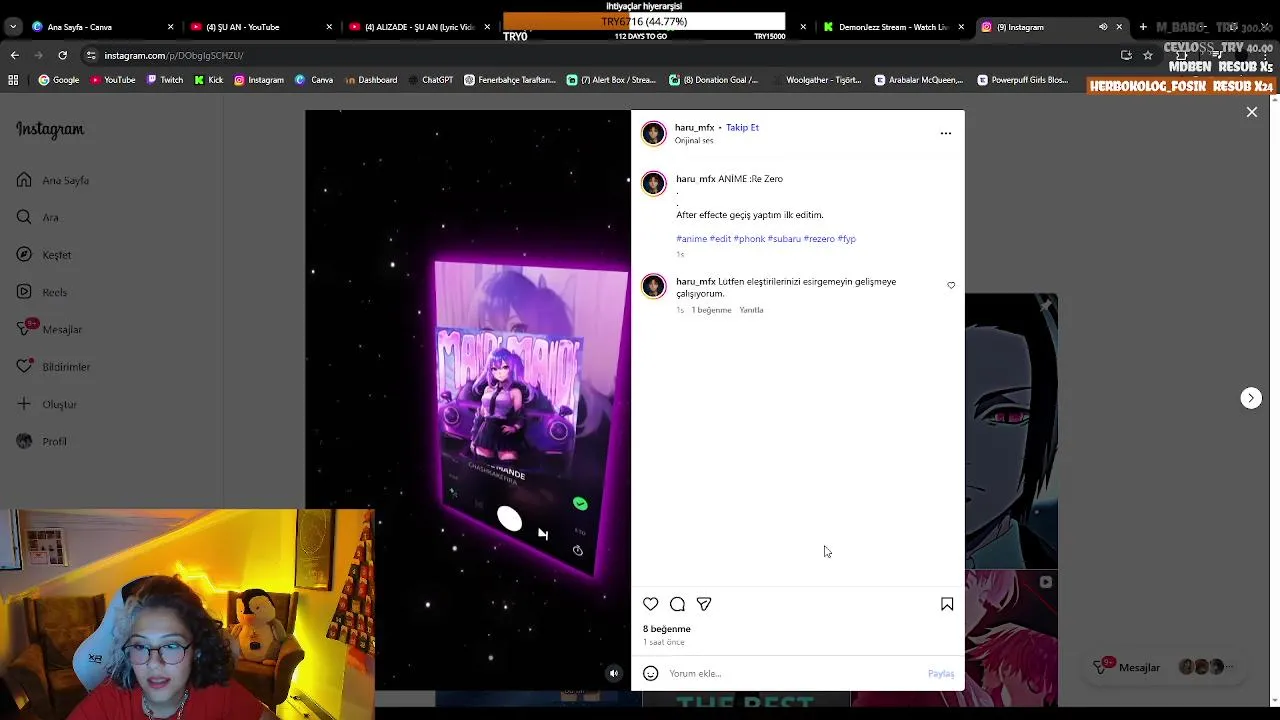
Task: Like haru_mfx's comment with small heart
Action: pyautogui.click(x=951, y=285)
